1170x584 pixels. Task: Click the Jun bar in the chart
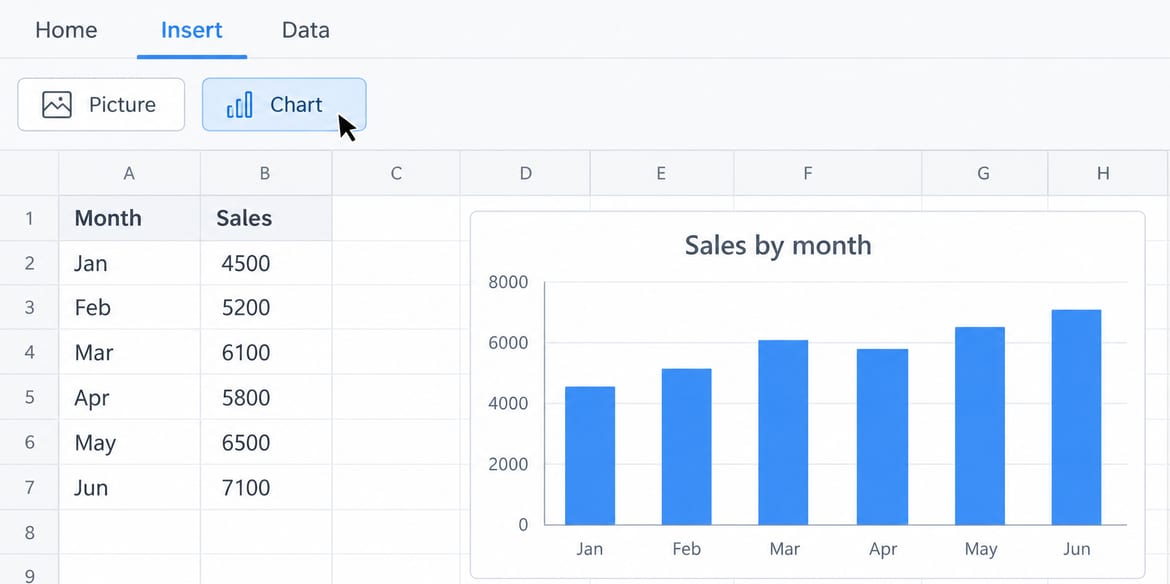[1076, 418]
